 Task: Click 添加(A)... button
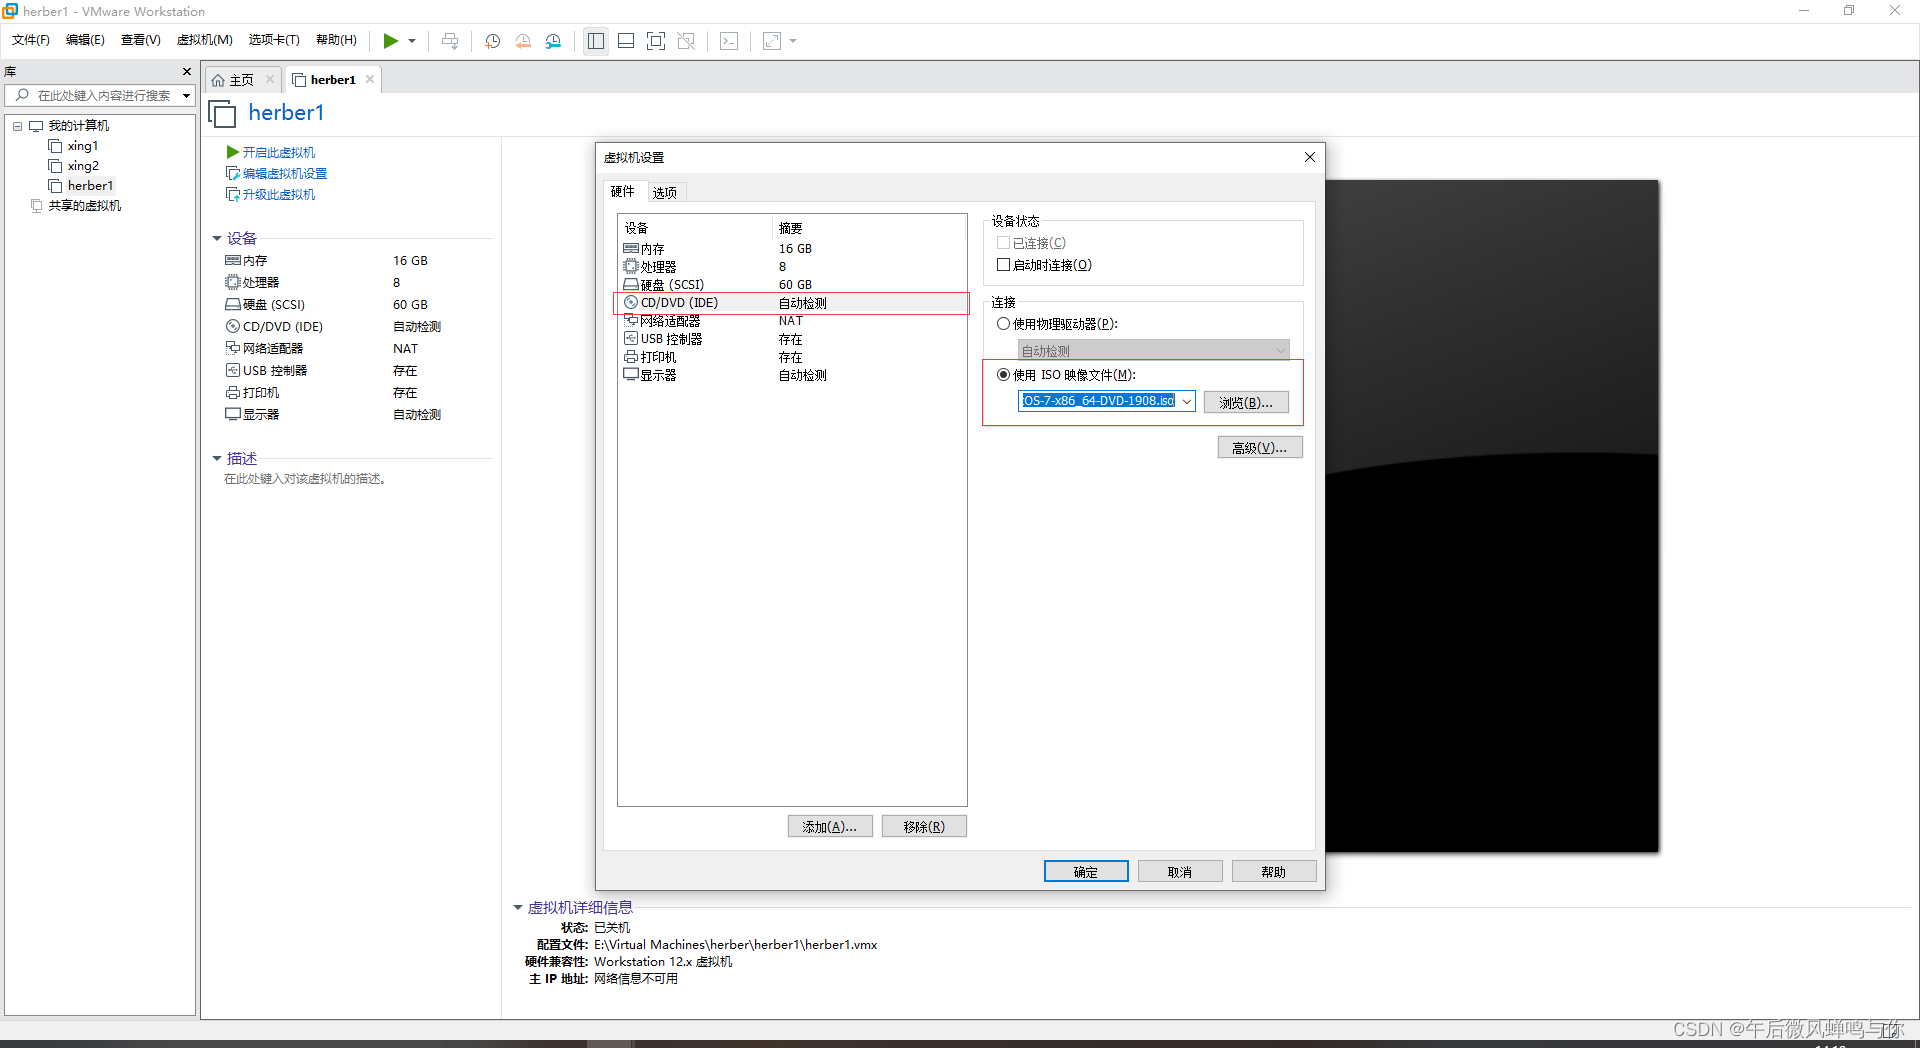830,826
